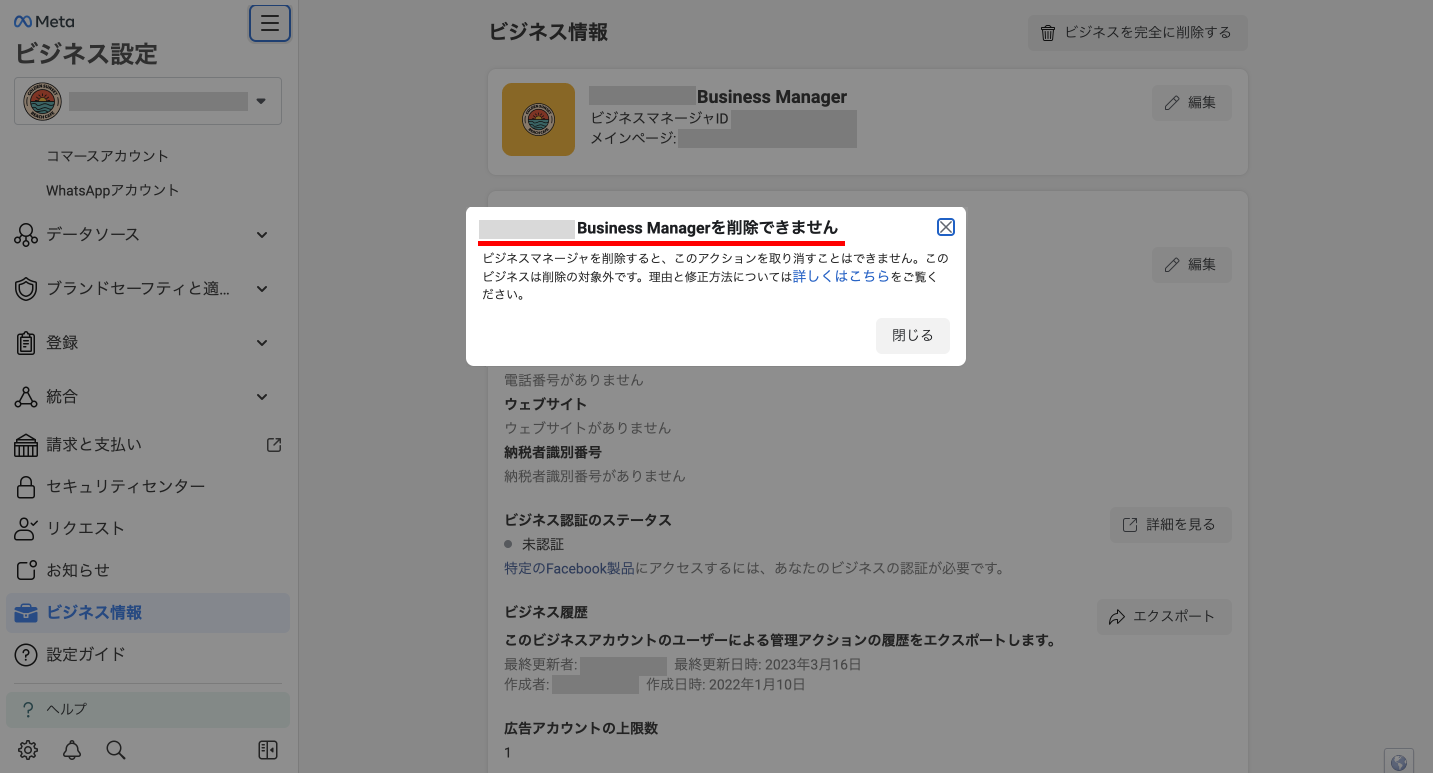
Task: Click the 広告アカウントの上限数 label
Action: click(x=581, y=729)
